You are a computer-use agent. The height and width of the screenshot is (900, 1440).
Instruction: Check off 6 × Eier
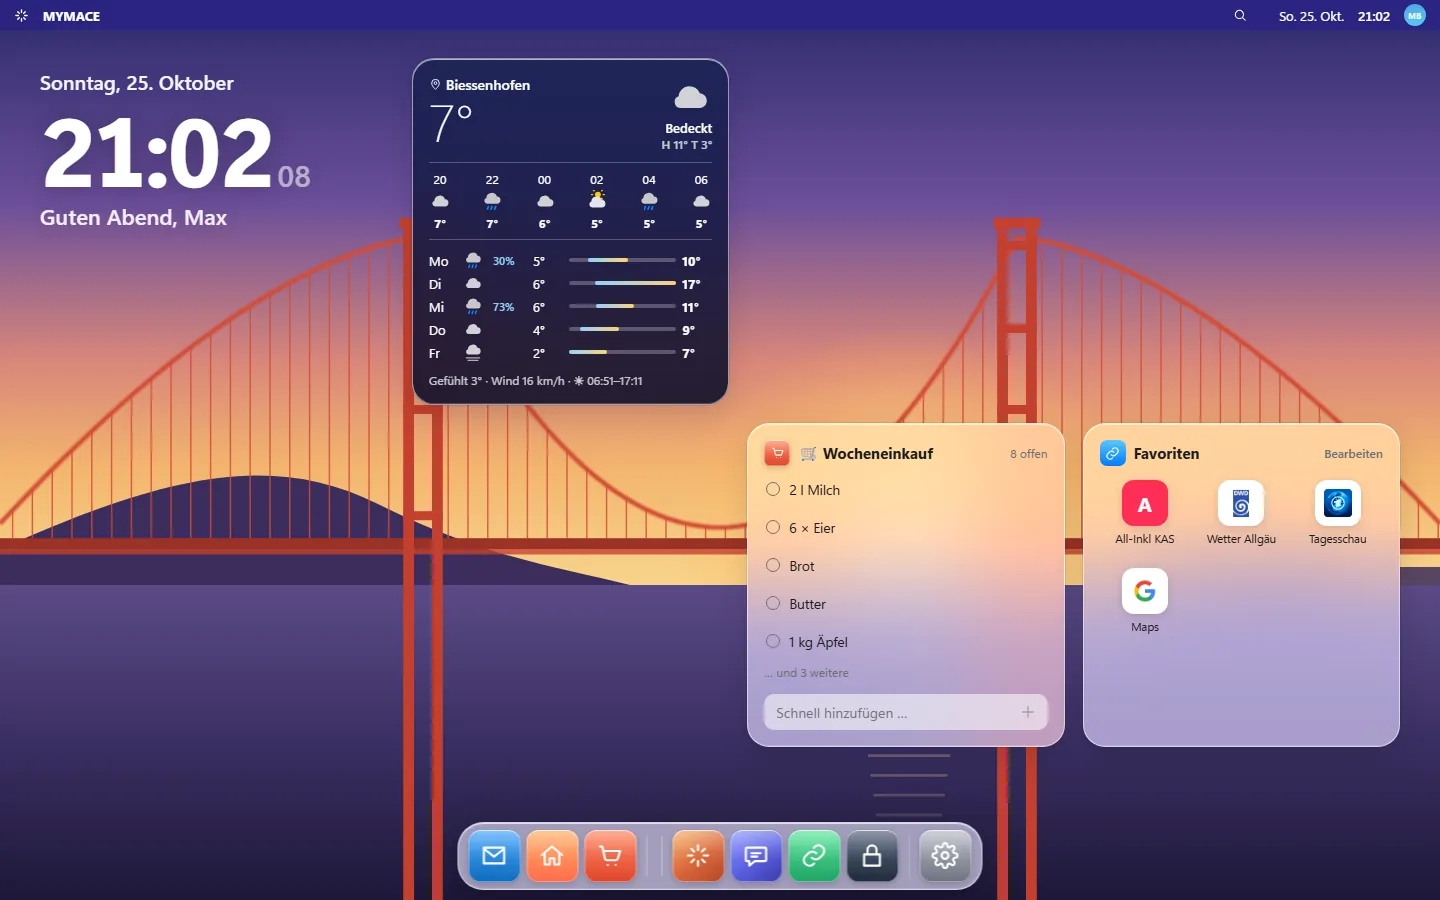tap(773, 527)
